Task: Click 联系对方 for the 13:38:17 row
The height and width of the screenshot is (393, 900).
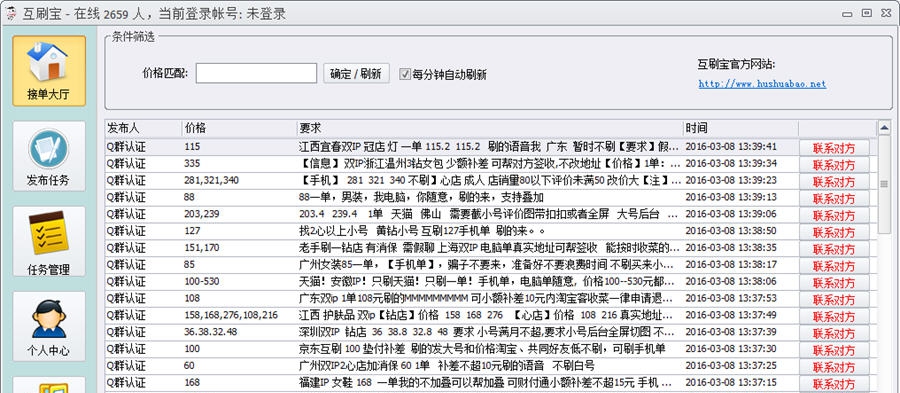Action: [834, 266]
